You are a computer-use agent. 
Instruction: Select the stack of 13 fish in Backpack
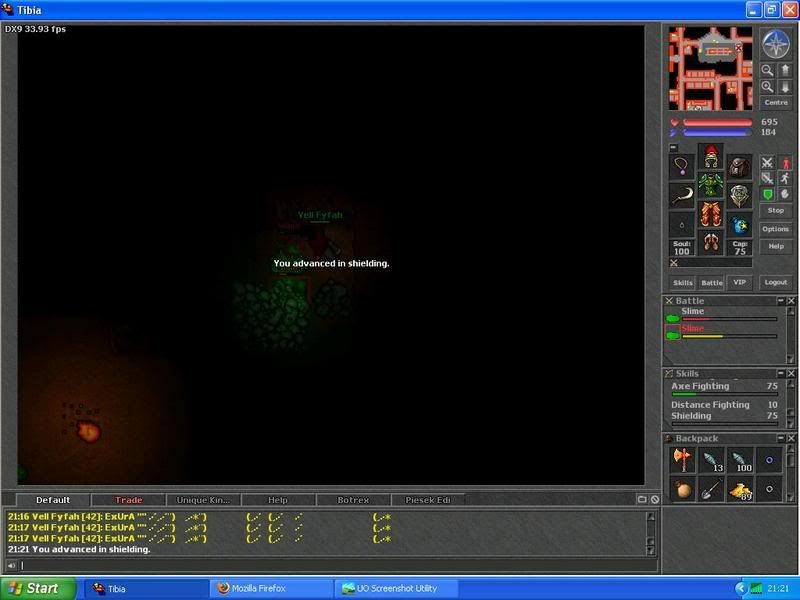coord(712,460)
